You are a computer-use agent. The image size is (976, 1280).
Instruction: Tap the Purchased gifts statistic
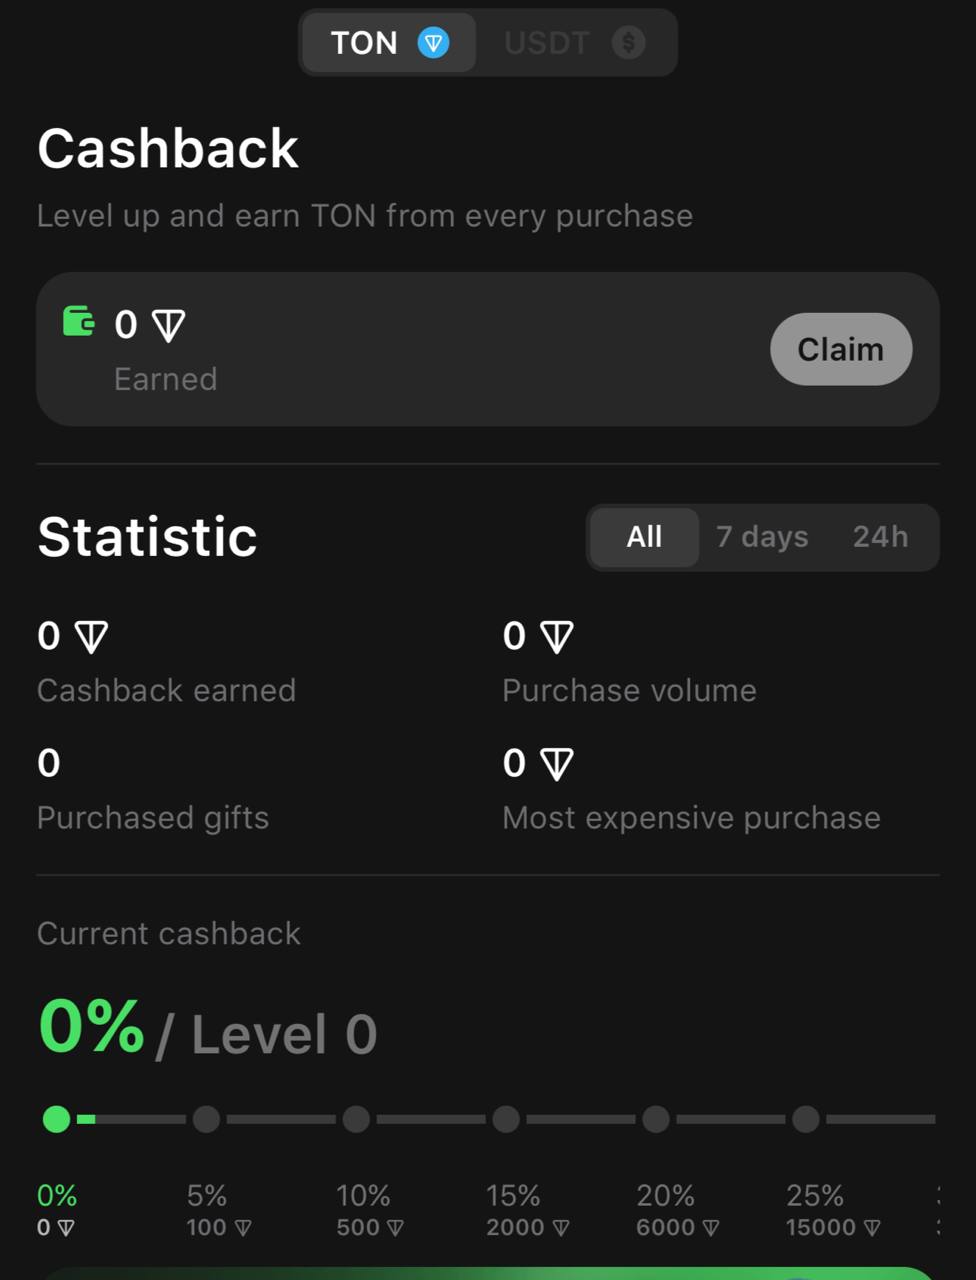(x=153, y=790)
